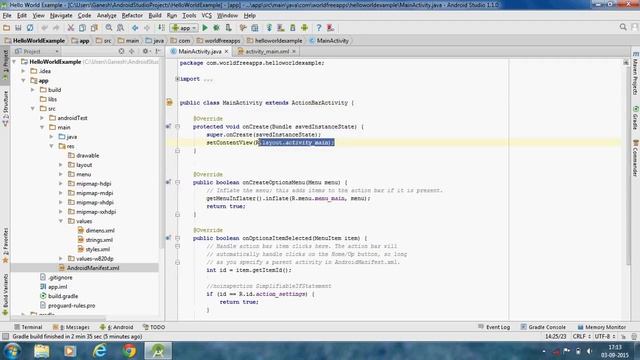Viewport: 640px width, 360px height.
Task: Click override gutter icon beside onCreateOptionsMenu
Action: [x=168, y=182]
